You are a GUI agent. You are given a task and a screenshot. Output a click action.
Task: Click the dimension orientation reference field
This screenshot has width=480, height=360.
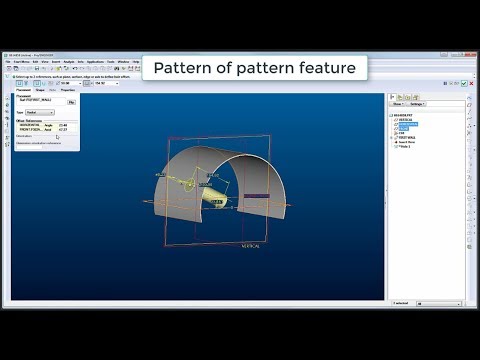click(29, 147)
